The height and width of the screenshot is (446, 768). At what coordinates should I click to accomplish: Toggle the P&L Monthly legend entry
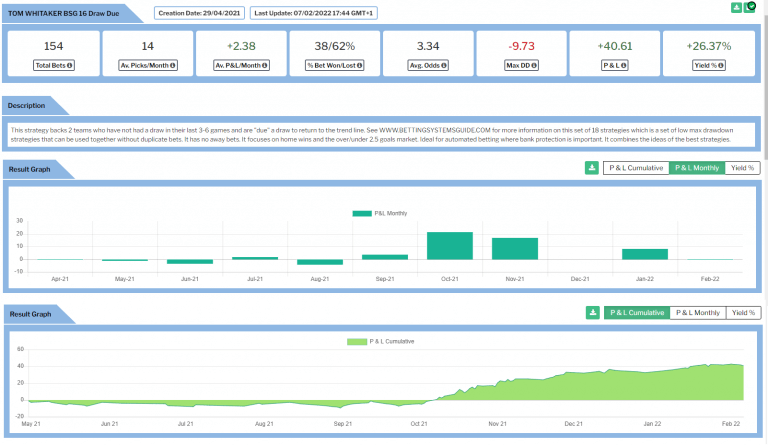click(380, 213)
